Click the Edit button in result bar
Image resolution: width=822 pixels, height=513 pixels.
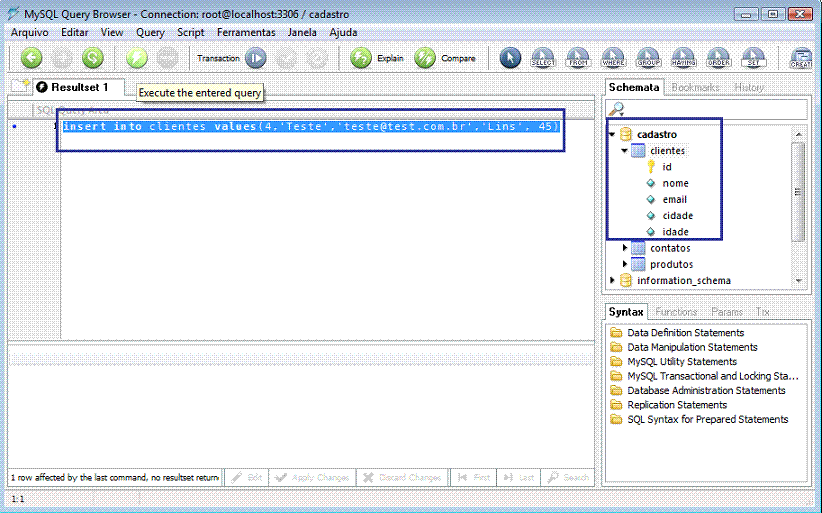pyautogui.click(x=246, y=477)
